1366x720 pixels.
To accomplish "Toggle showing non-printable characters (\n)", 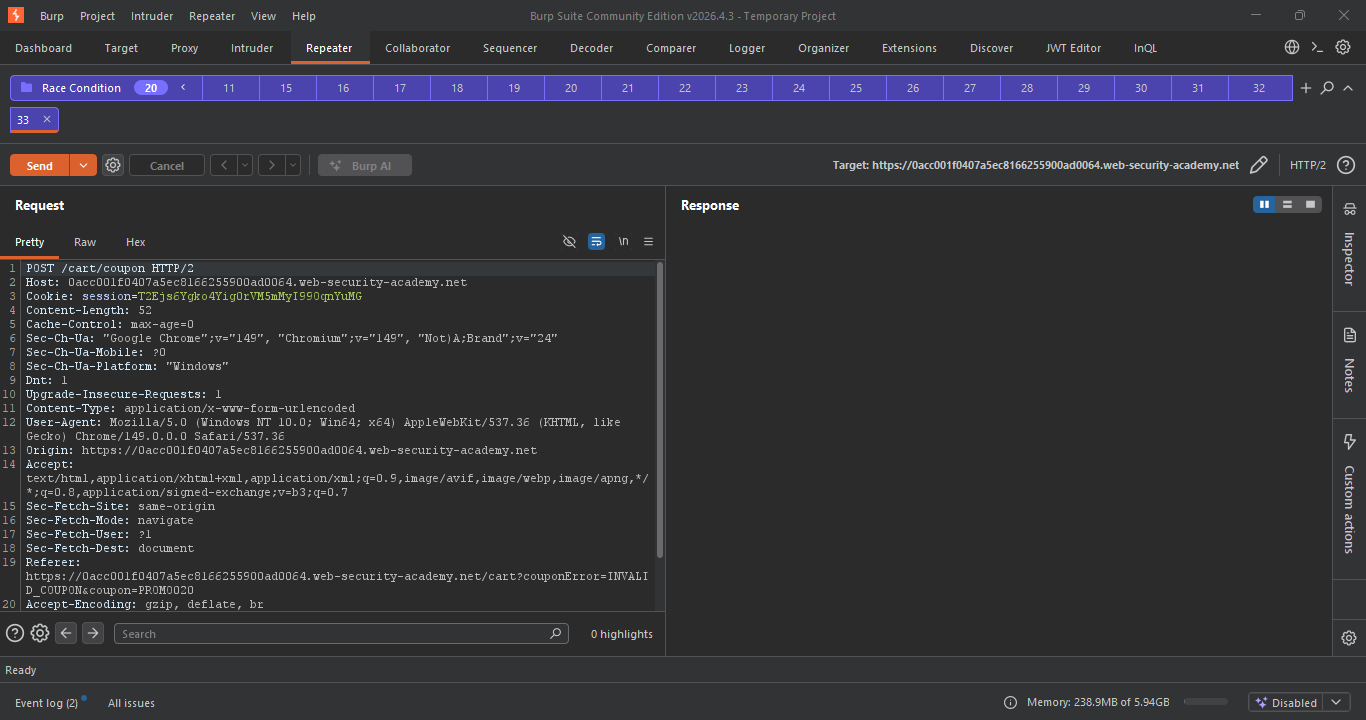I will pos(624,242).
